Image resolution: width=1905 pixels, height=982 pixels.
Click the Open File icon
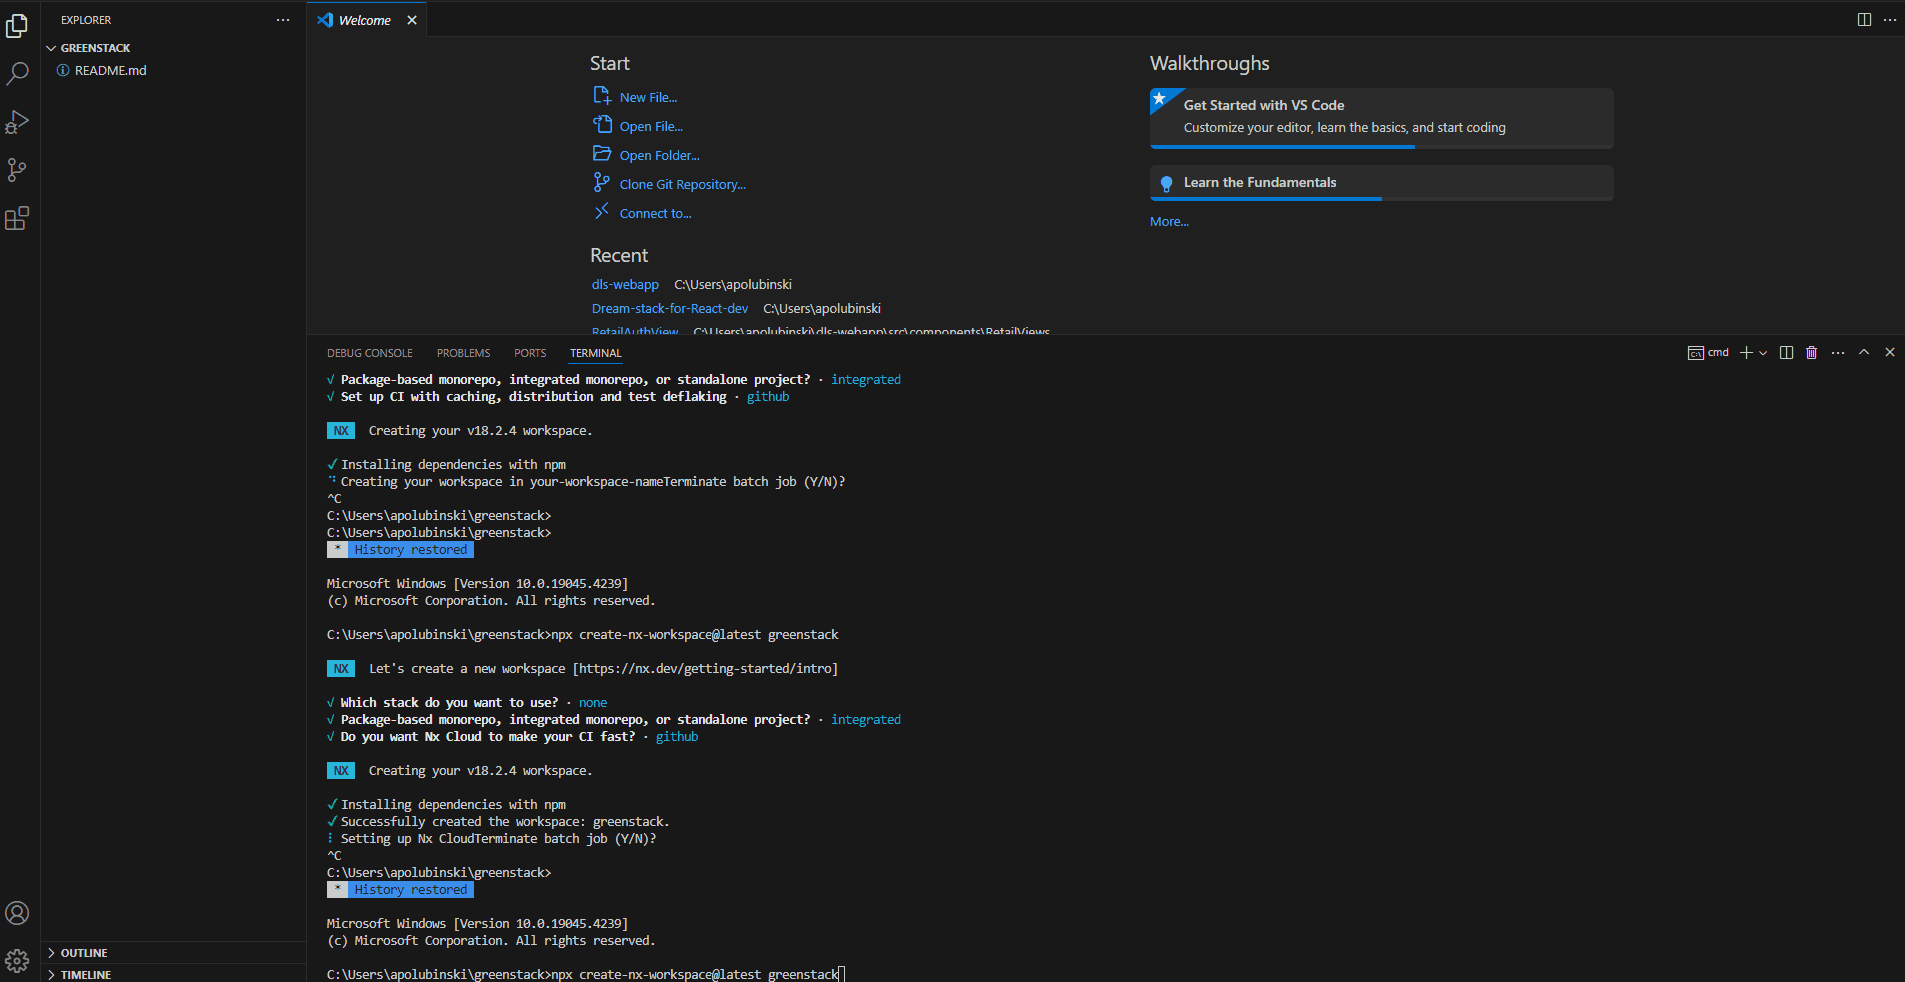[602, 125]
